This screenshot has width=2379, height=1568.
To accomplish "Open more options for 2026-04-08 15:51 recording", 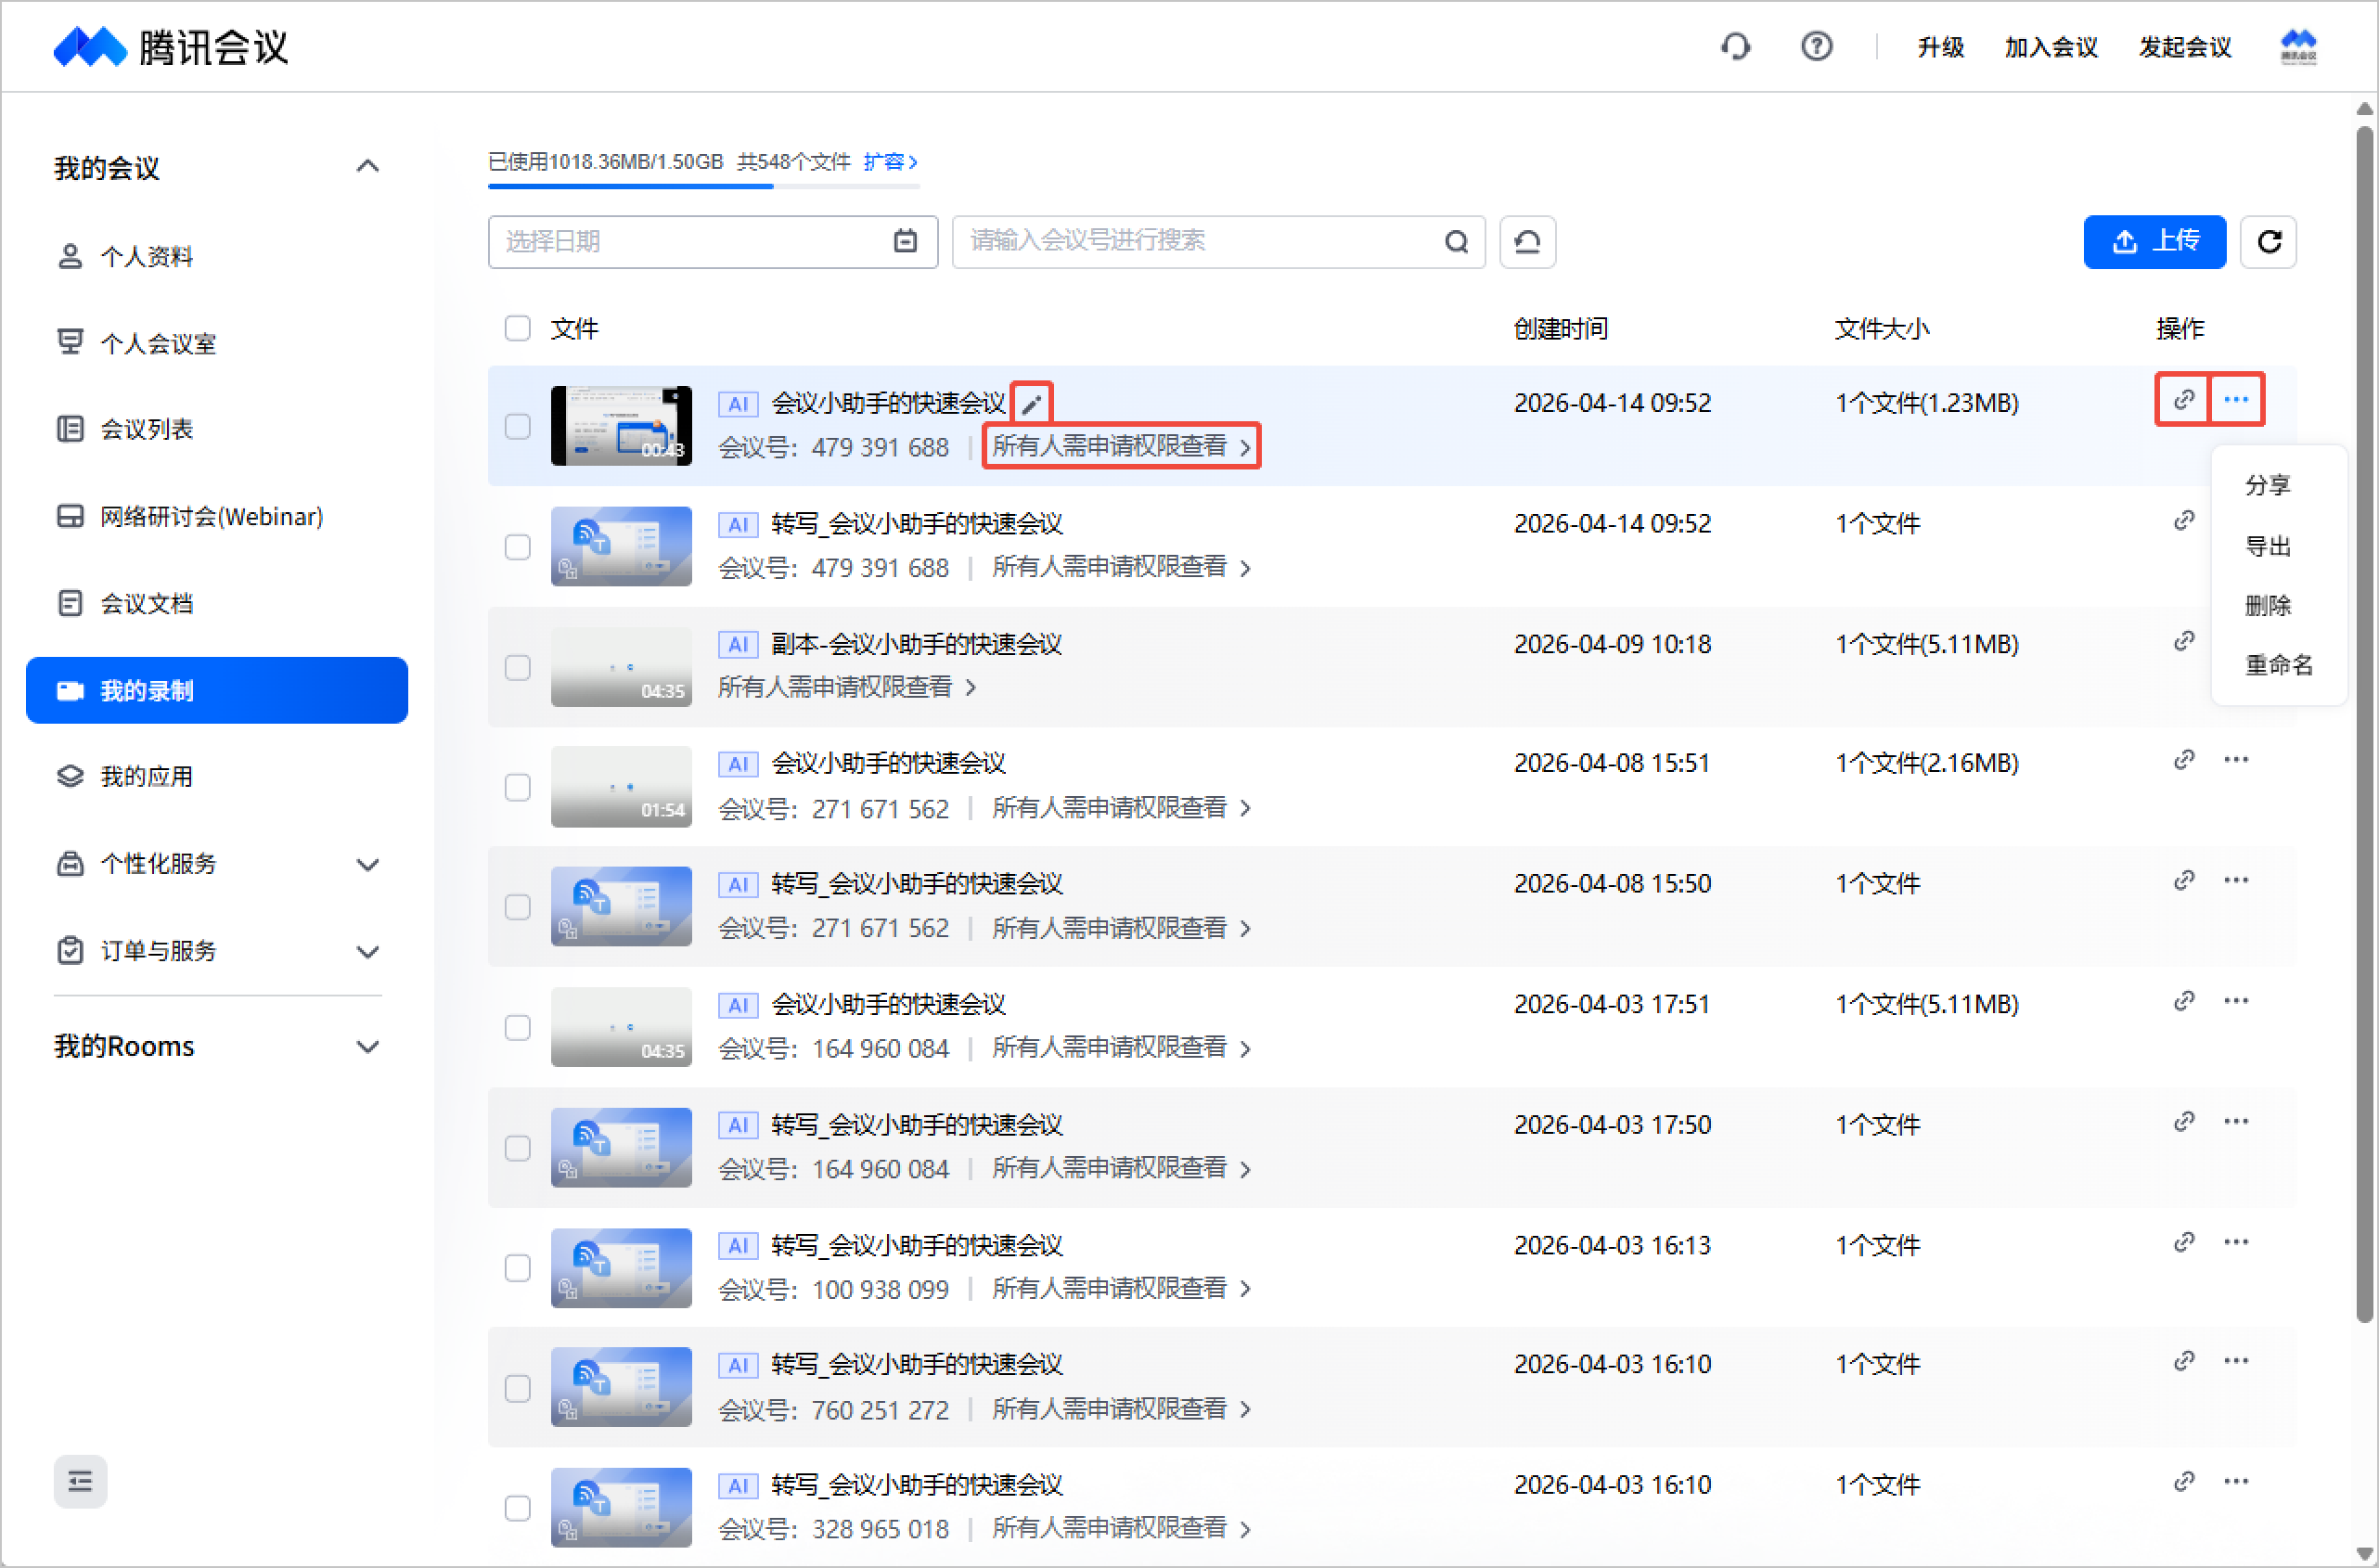I will 2236,760.
